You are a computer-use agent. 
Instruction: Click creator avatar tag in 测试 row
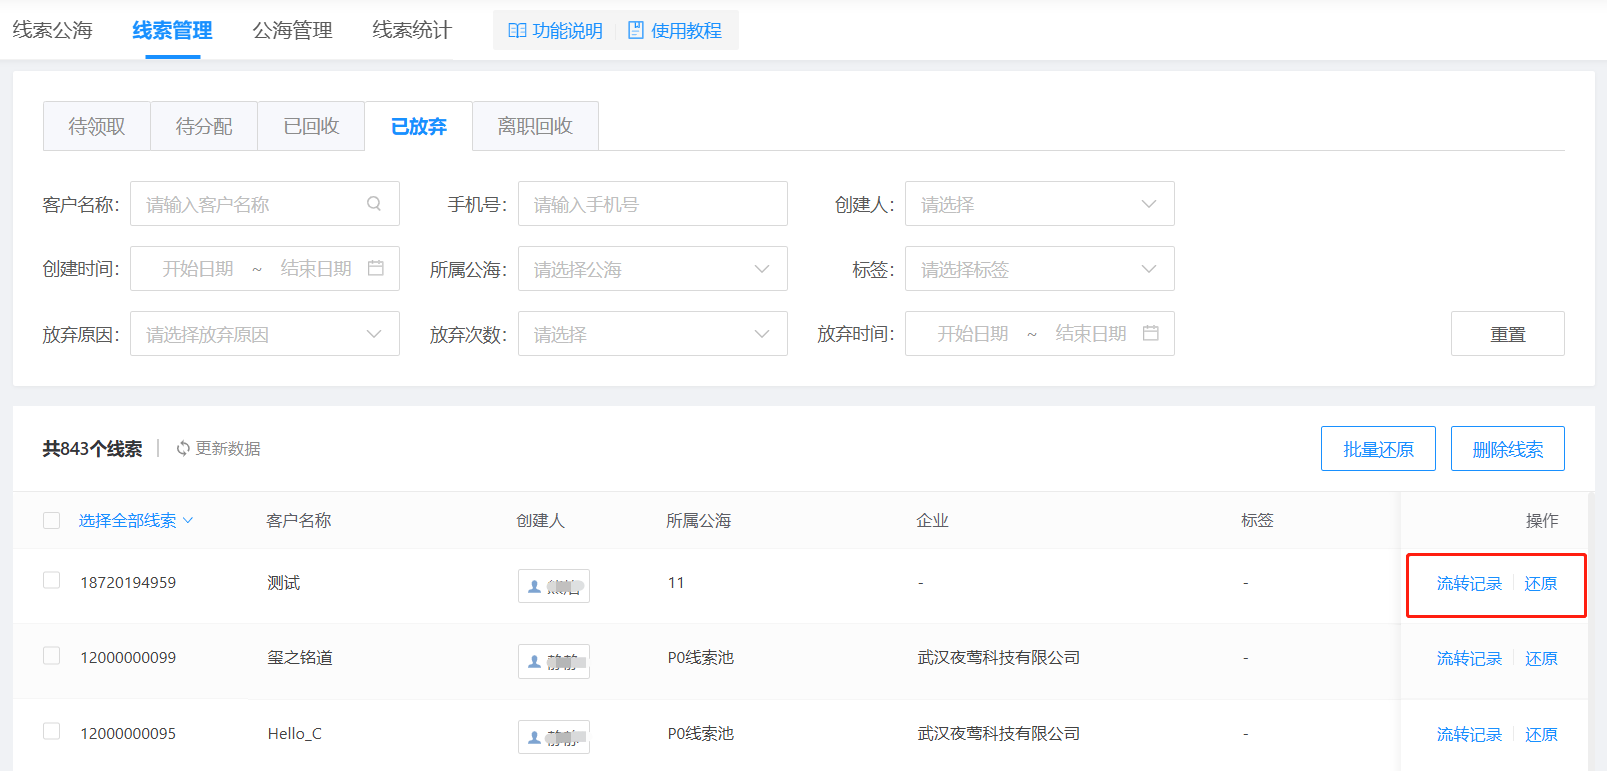554,586
